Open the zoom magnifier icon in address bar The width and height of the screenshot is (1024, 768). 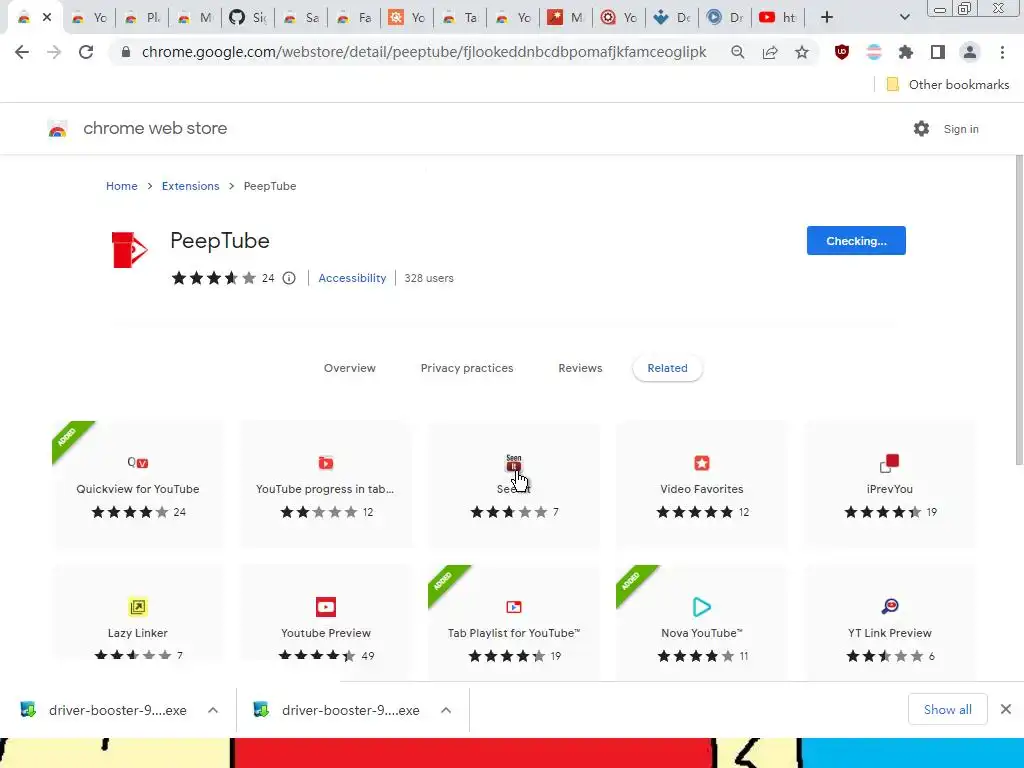(x=737, y=52)
